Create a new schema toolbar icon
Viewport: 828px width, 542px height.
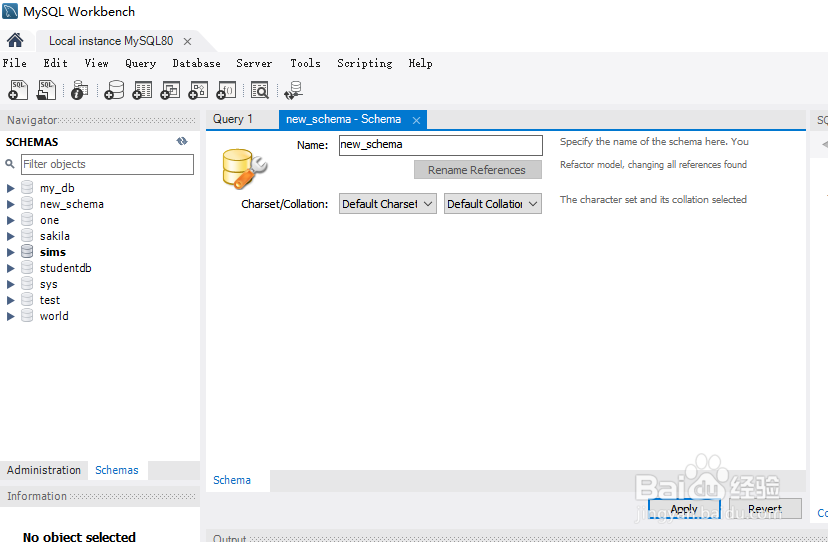(x=114, y=90)
